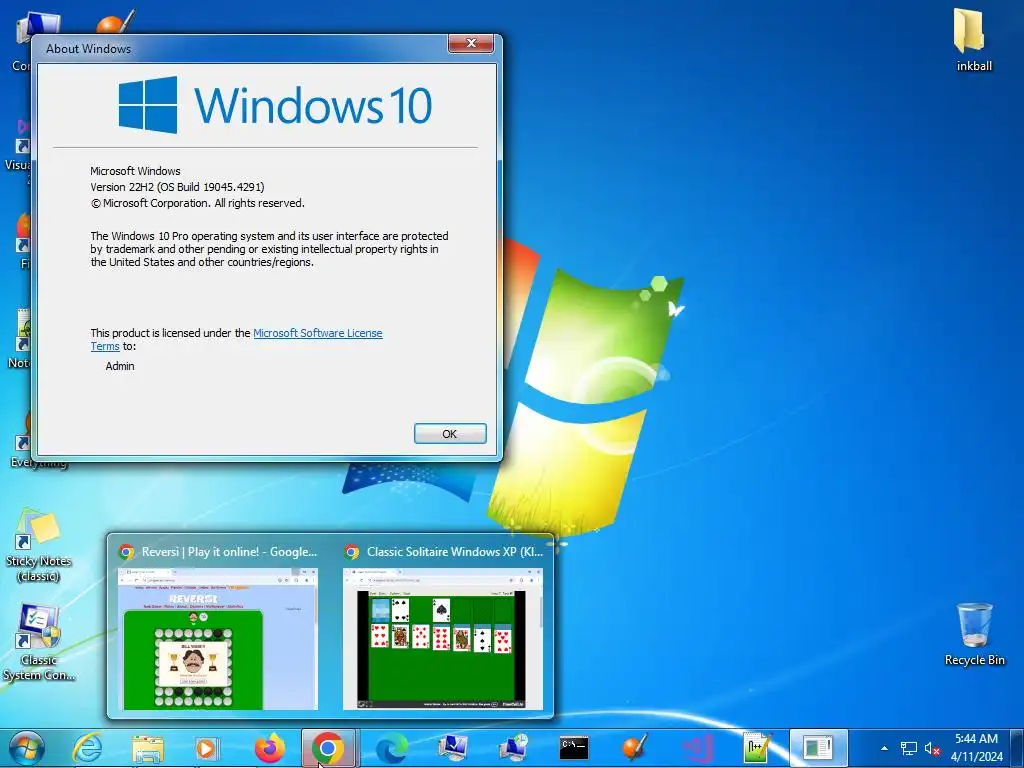Open the network tray icon
The width and height of the screenshot is (1024, 768).
point(908,748)
